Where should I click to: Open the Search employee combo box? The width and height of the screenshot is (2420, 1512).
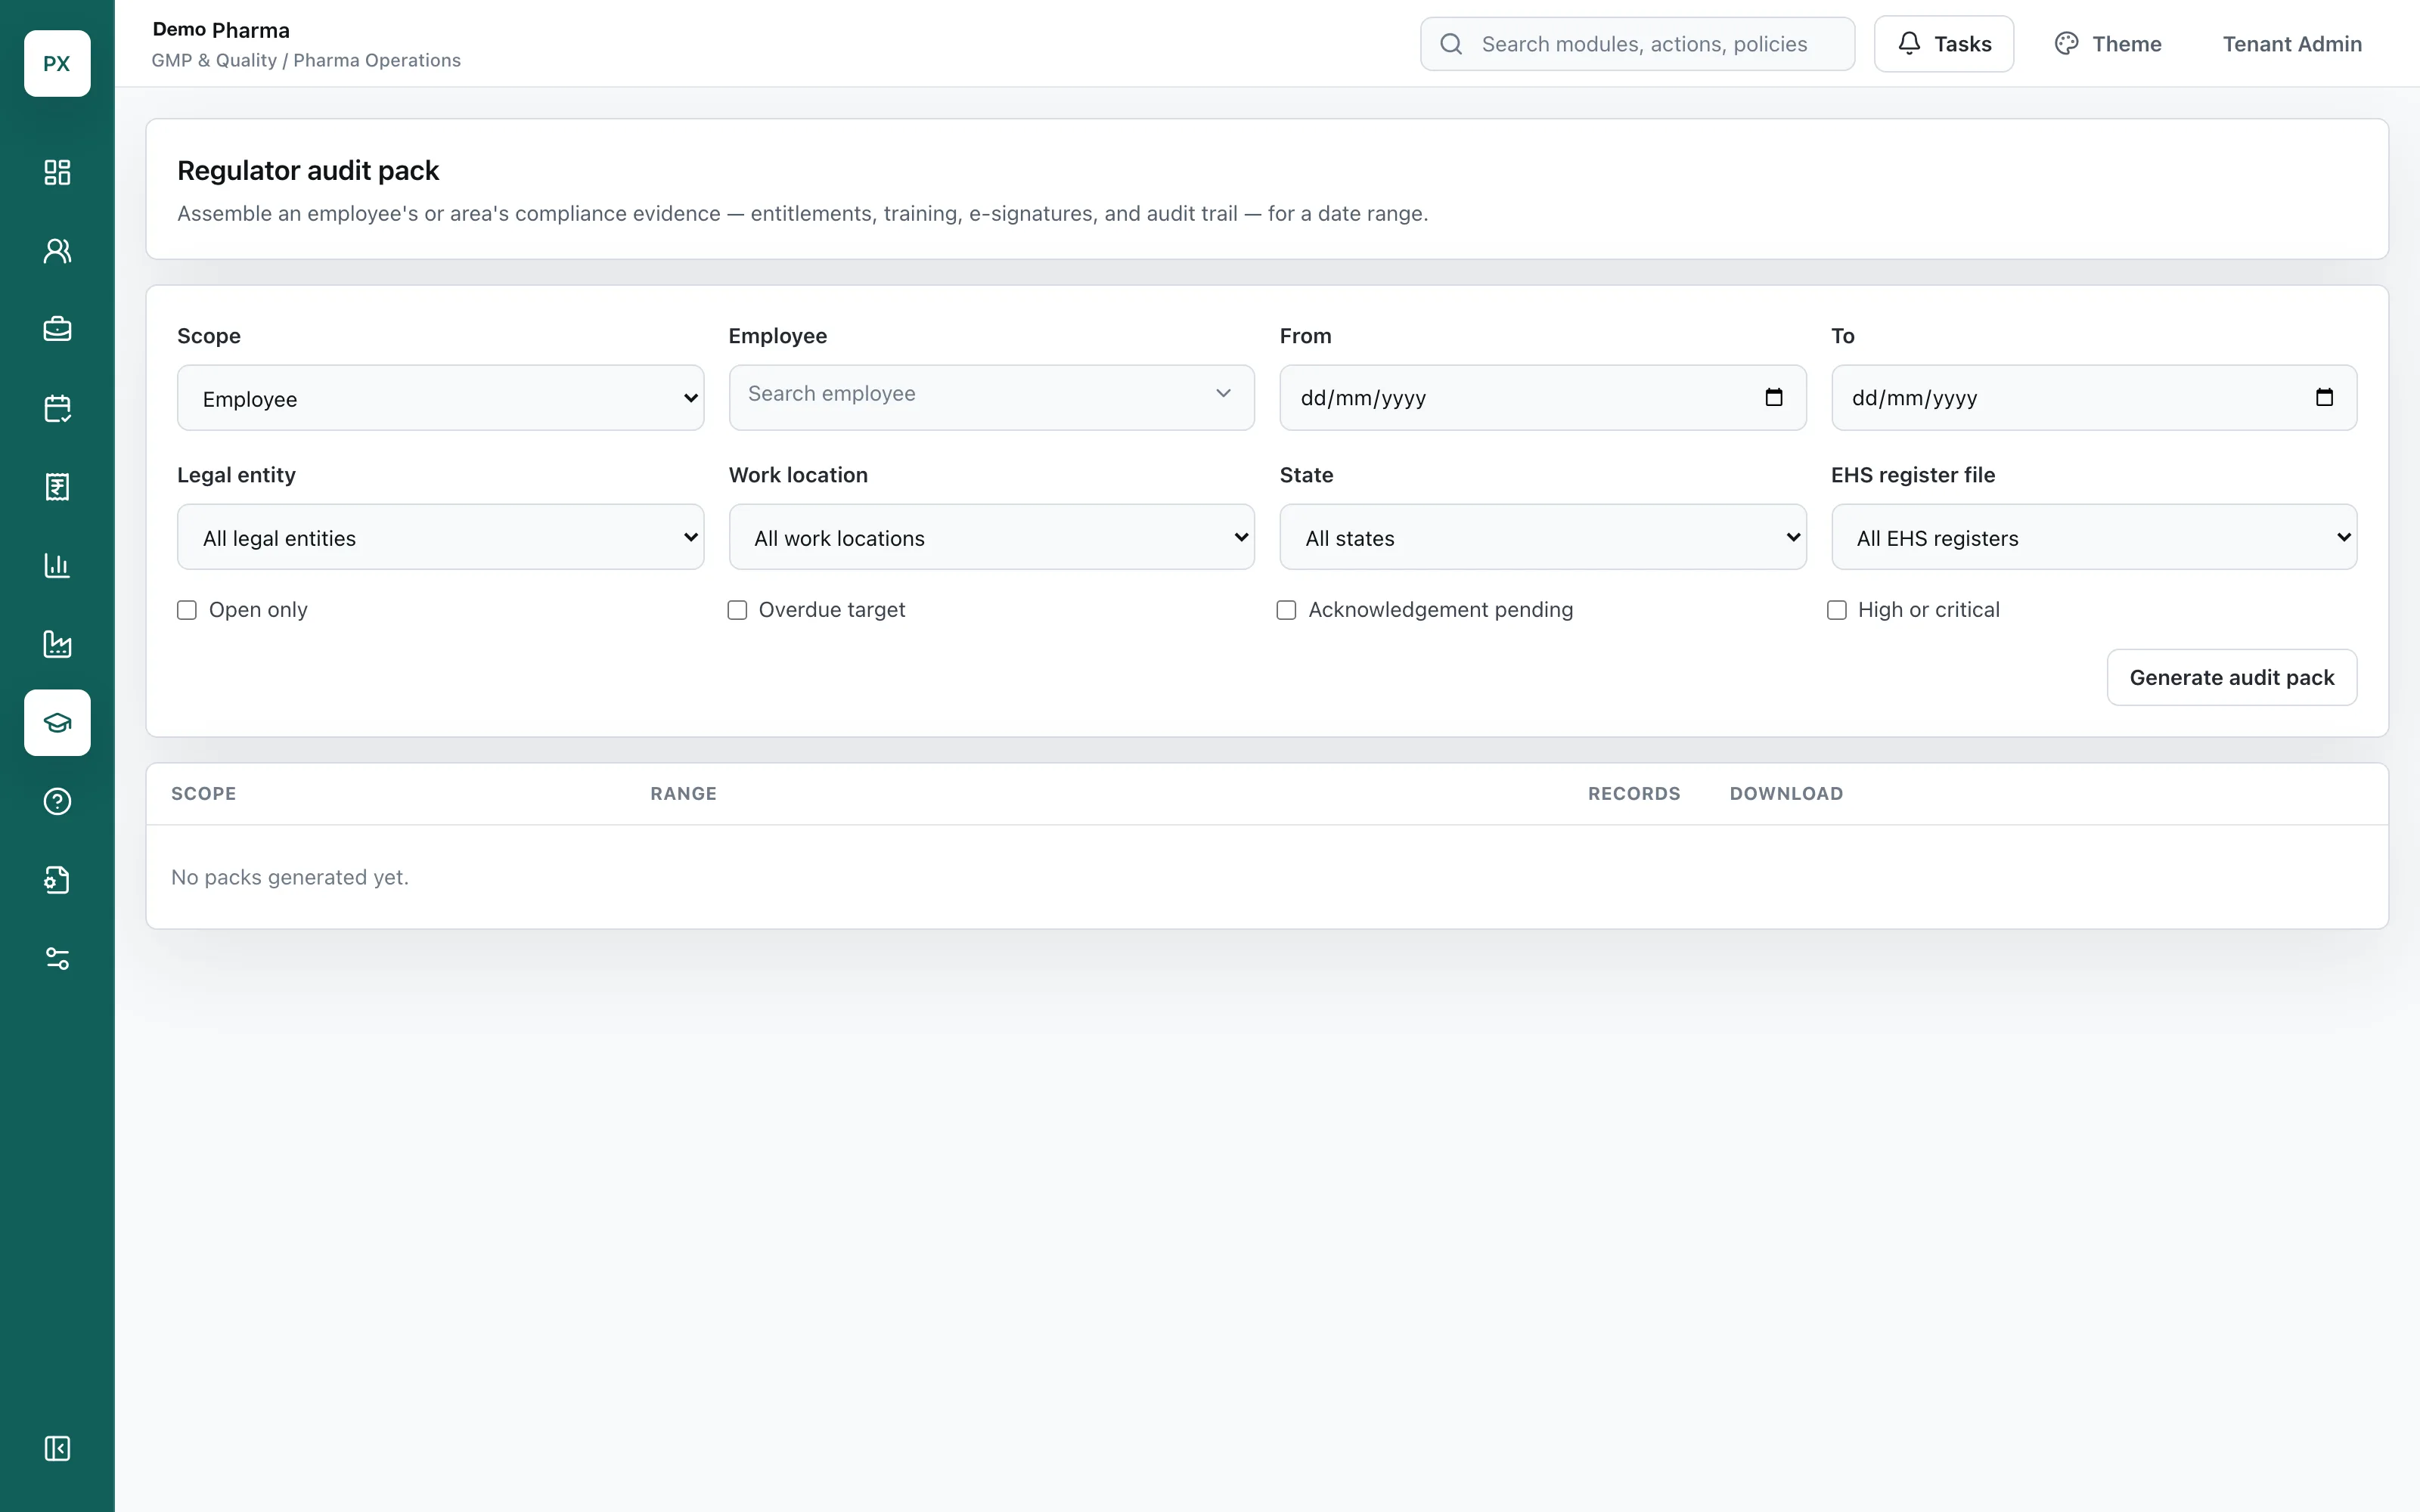point(991,398)
